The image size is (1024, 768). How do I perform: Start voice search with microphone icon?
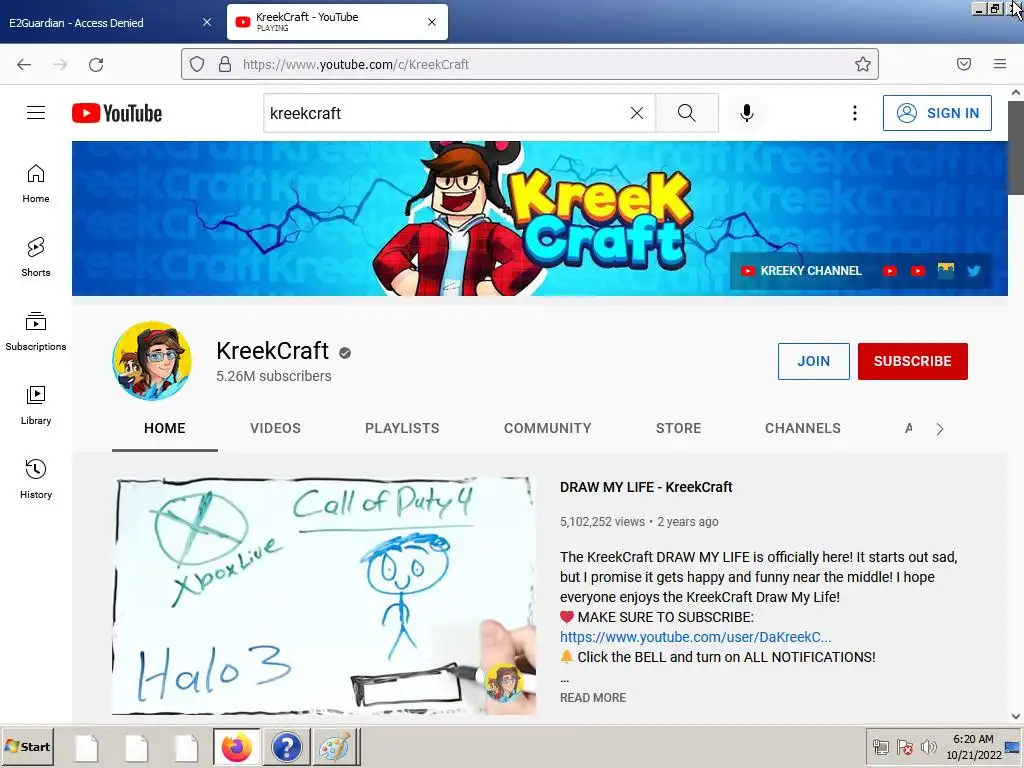tap(746, 113)
